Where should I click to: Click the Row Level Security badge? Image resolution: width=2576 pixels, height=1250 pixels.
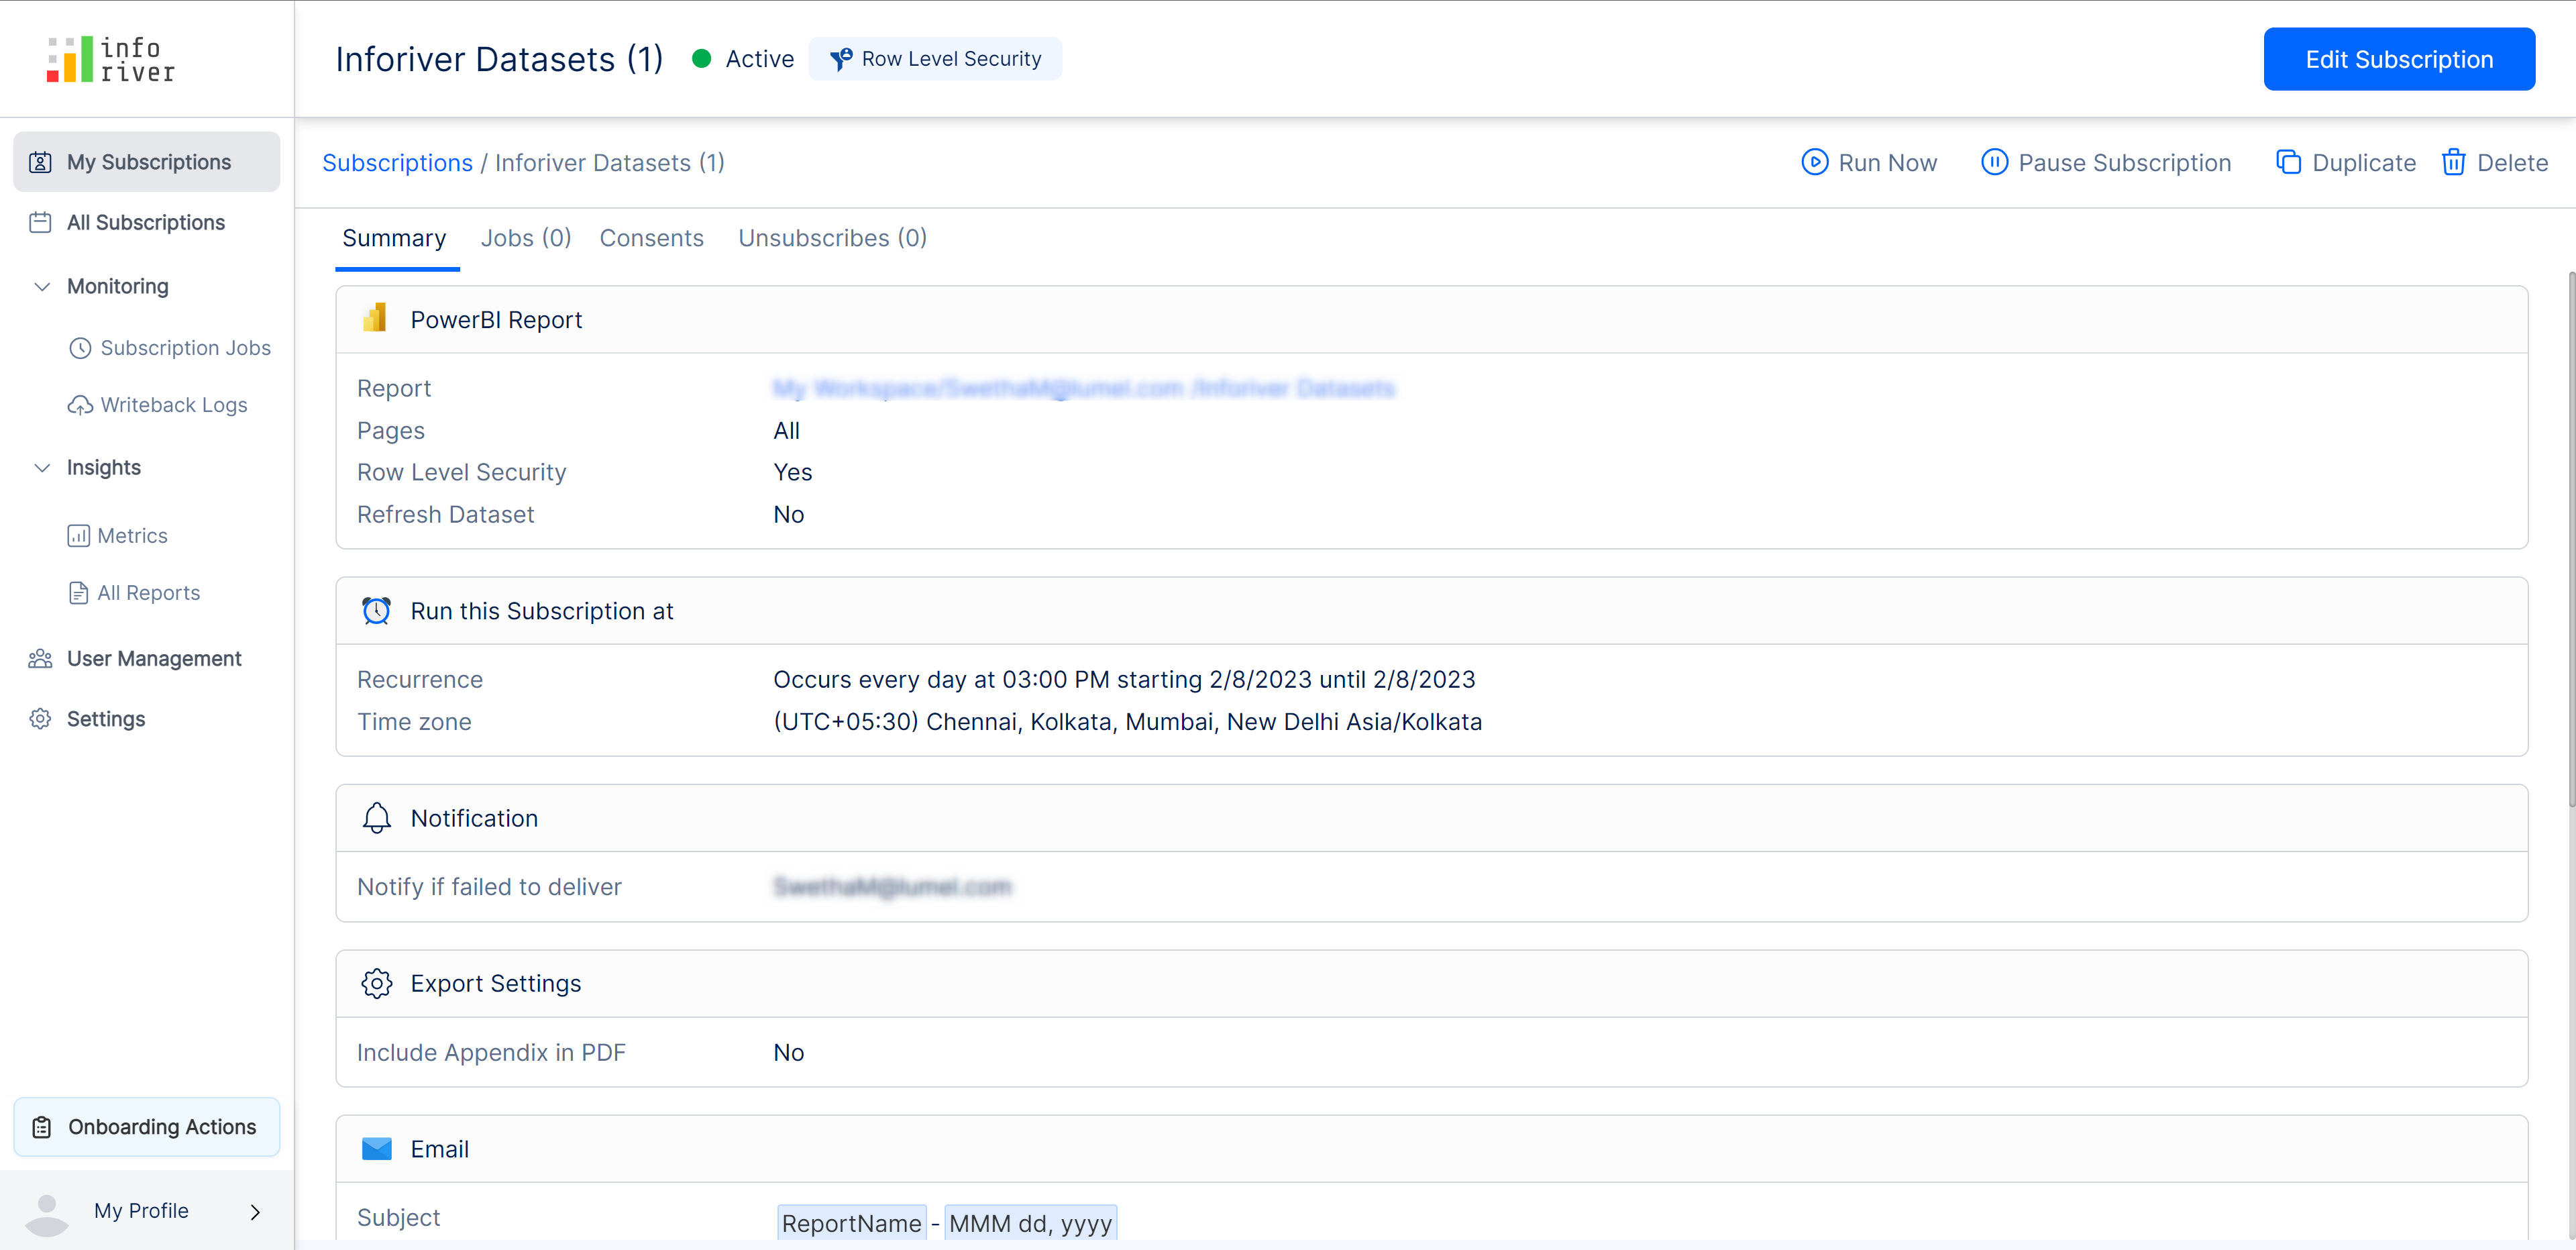coord(935,59)
